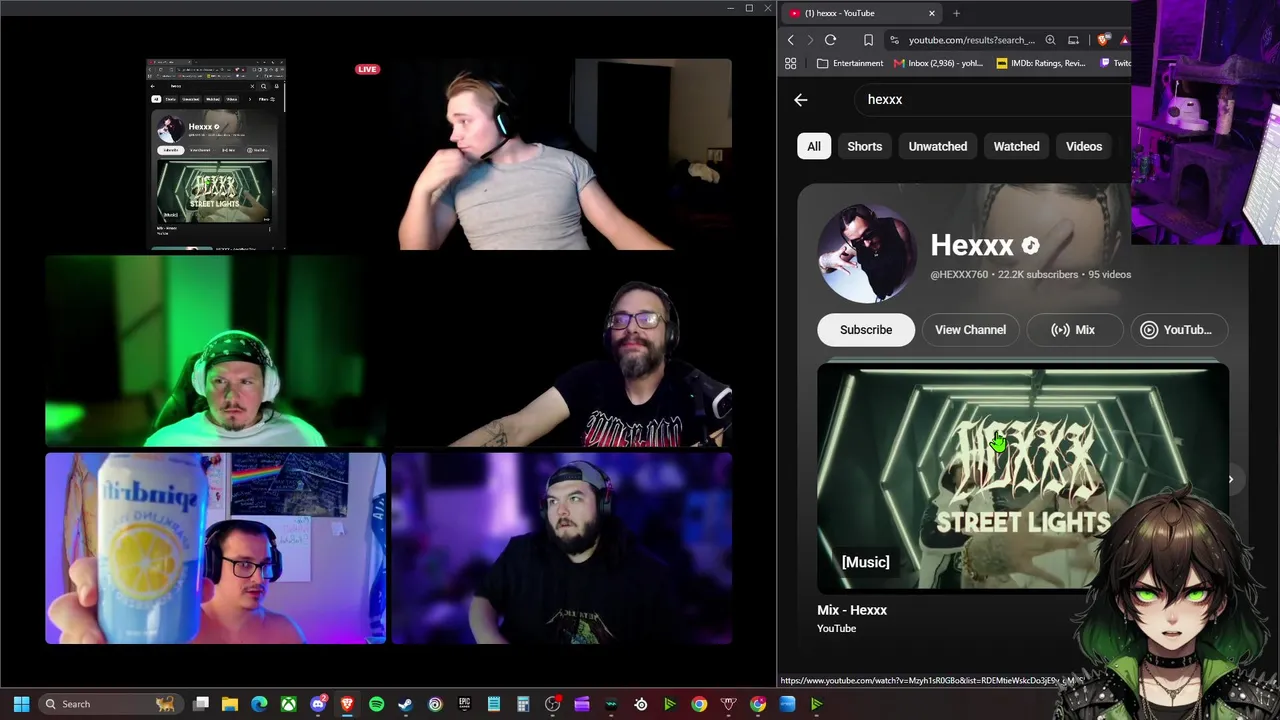Image resolution: width=1280 pixels, height=720 pixels.
Task: Open the Windows Start menu
Action: pyautogui.click(x=21, y=704)
